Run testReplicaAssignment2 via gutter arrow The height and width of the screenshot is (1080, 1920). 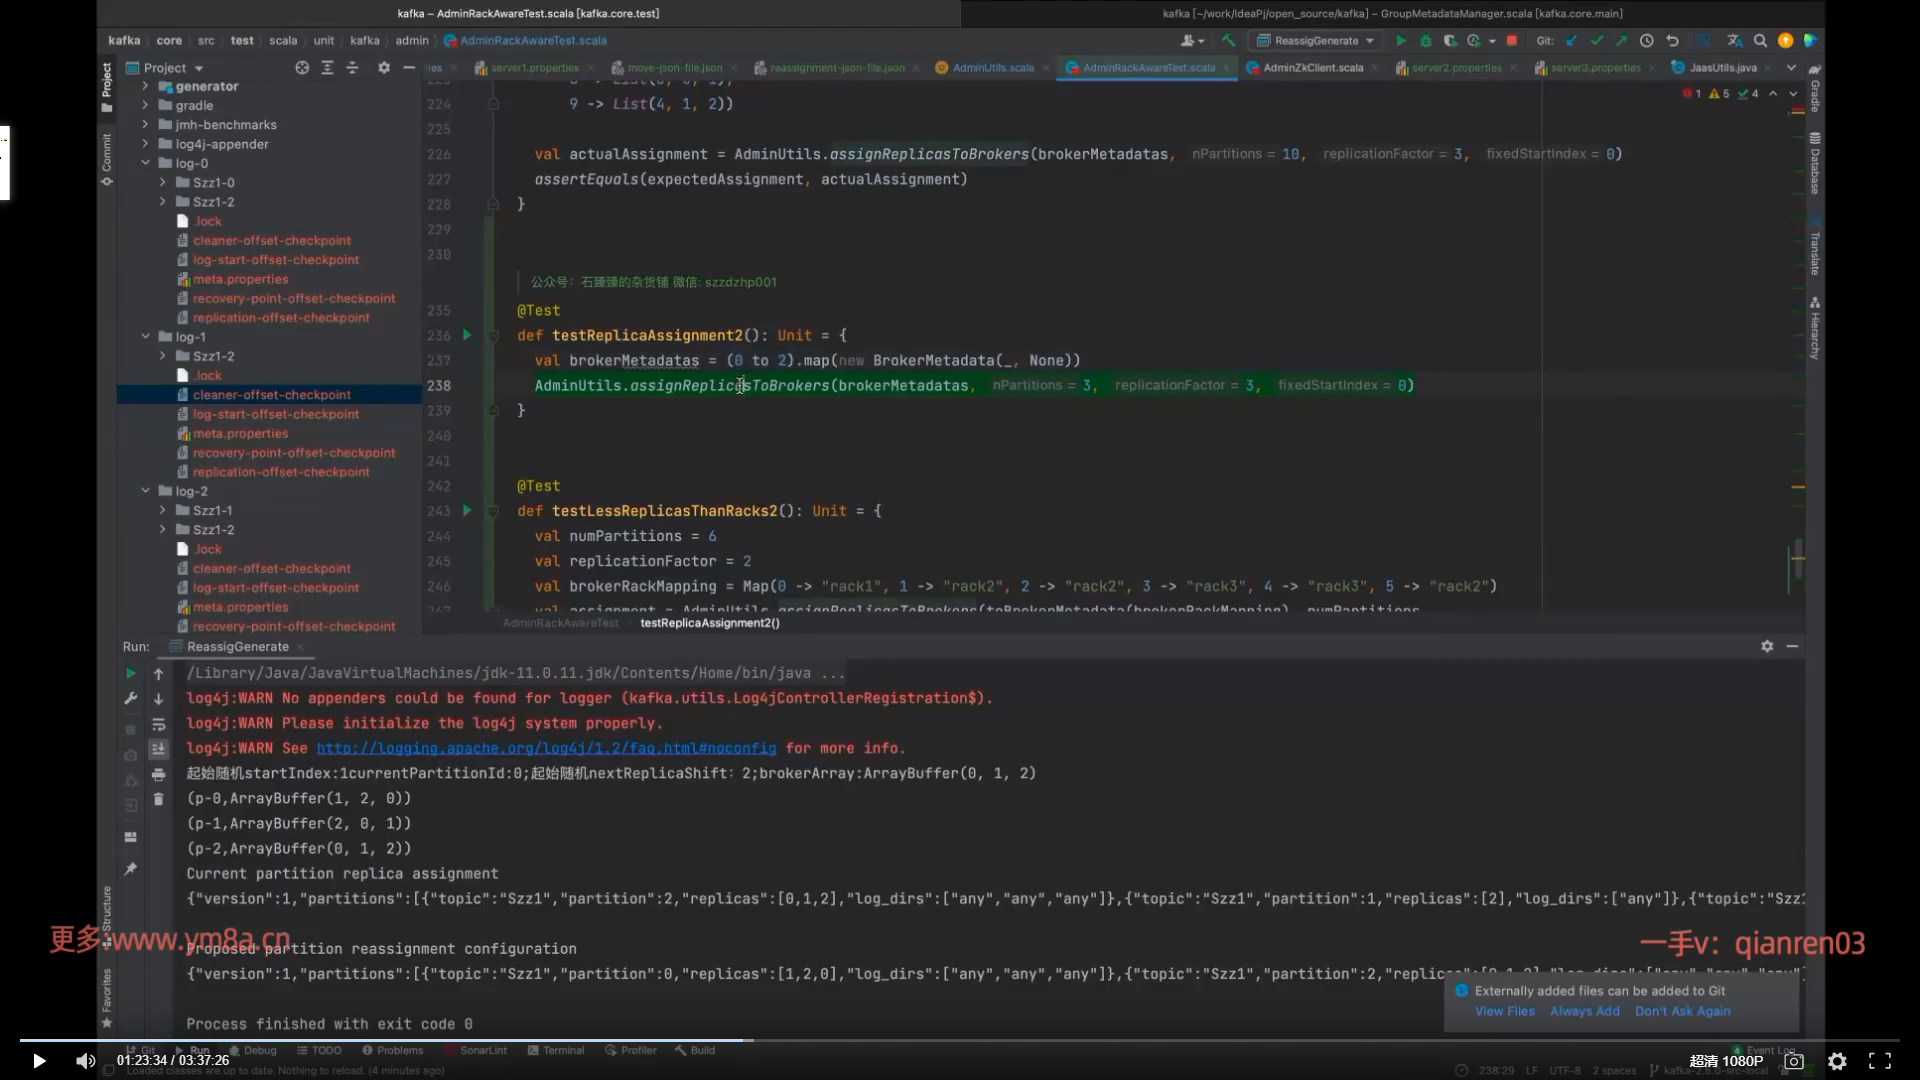point(467,336)
